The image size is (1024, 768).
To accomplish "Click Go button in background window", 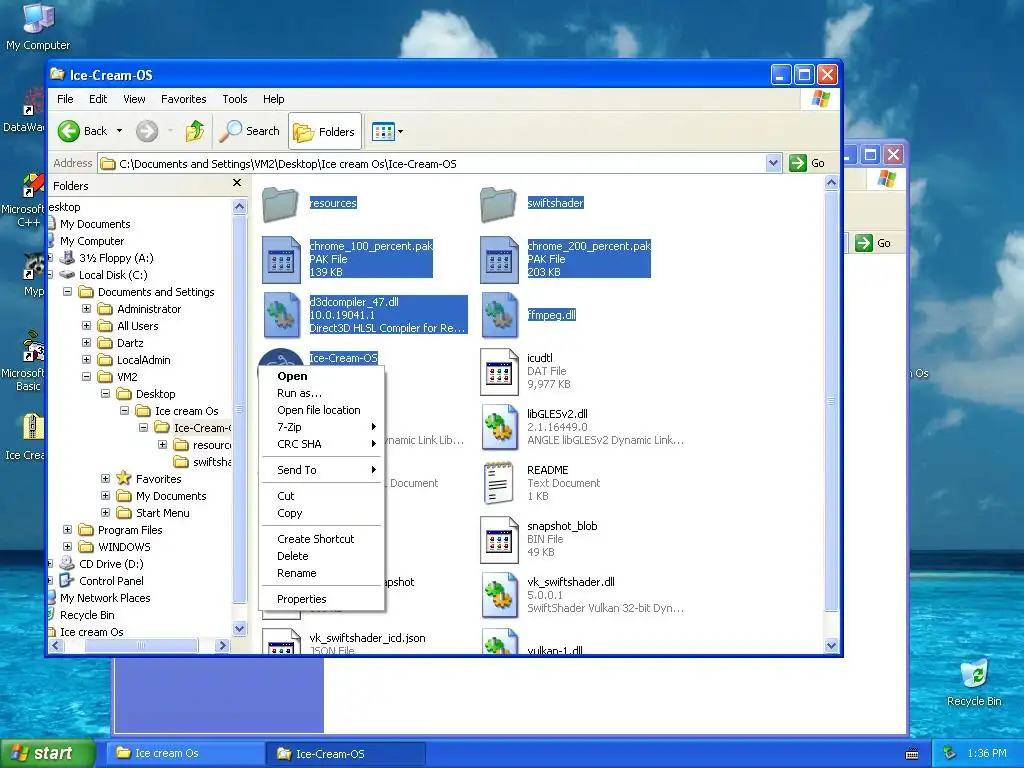I will pos(873,243).
